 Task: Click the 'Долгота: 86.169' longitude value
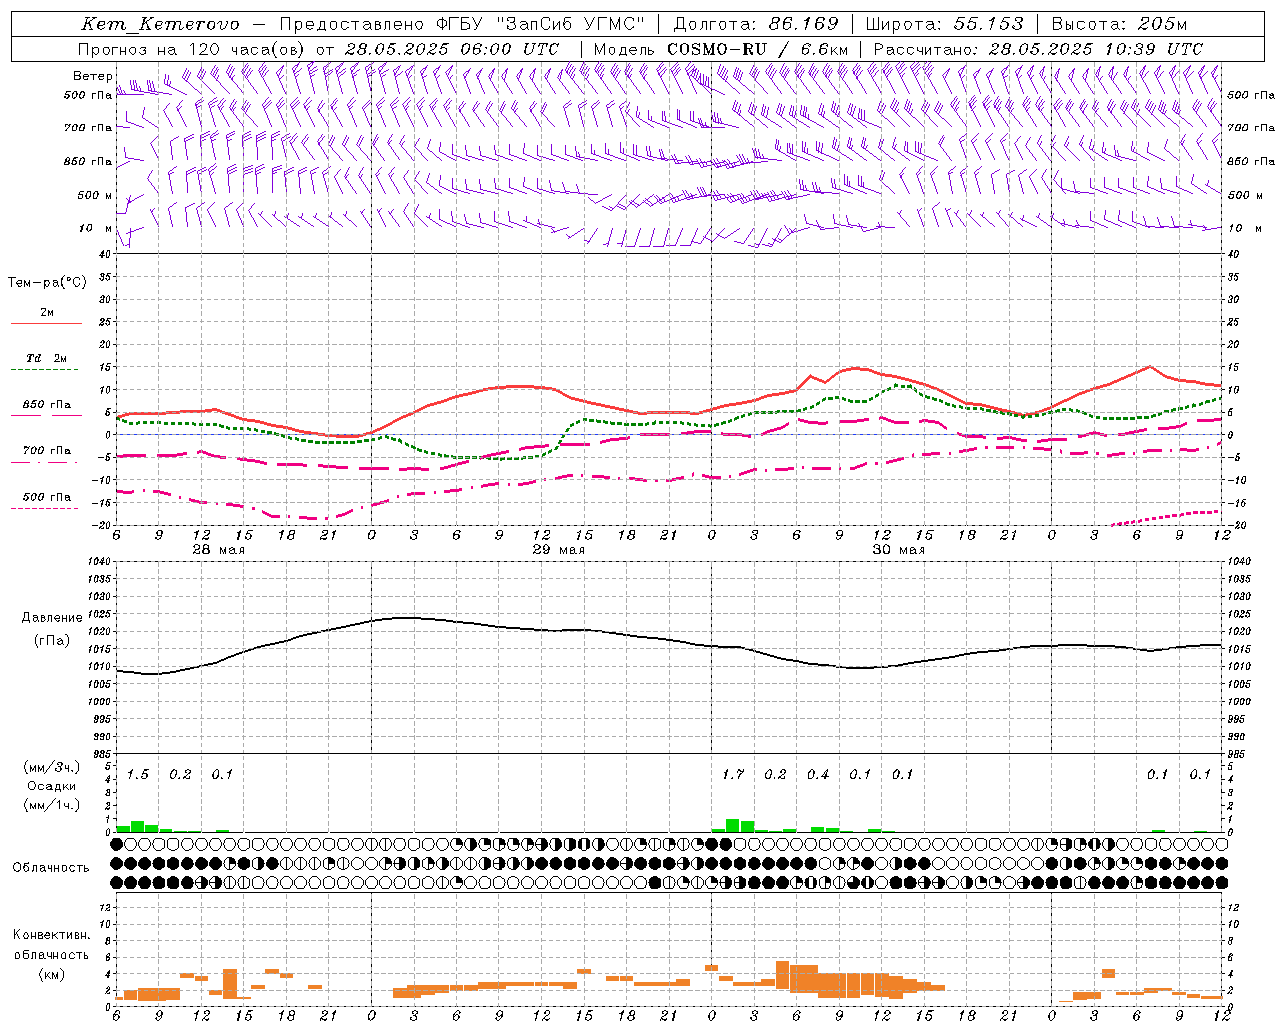click(x=756, y=24)
